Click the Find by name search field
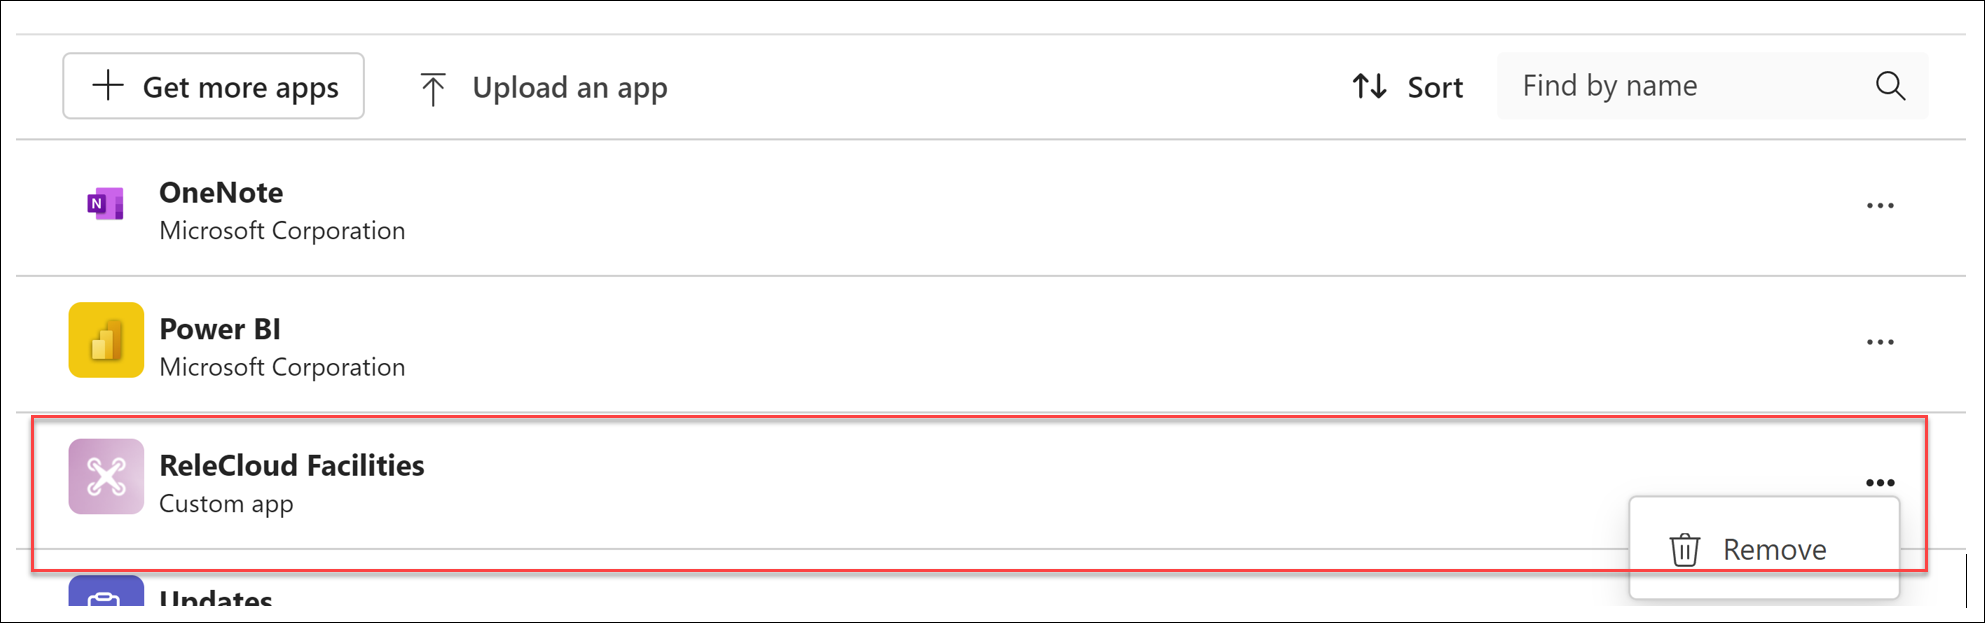The height and width of the screenshot is (623, 1985). pos(1650,86)
